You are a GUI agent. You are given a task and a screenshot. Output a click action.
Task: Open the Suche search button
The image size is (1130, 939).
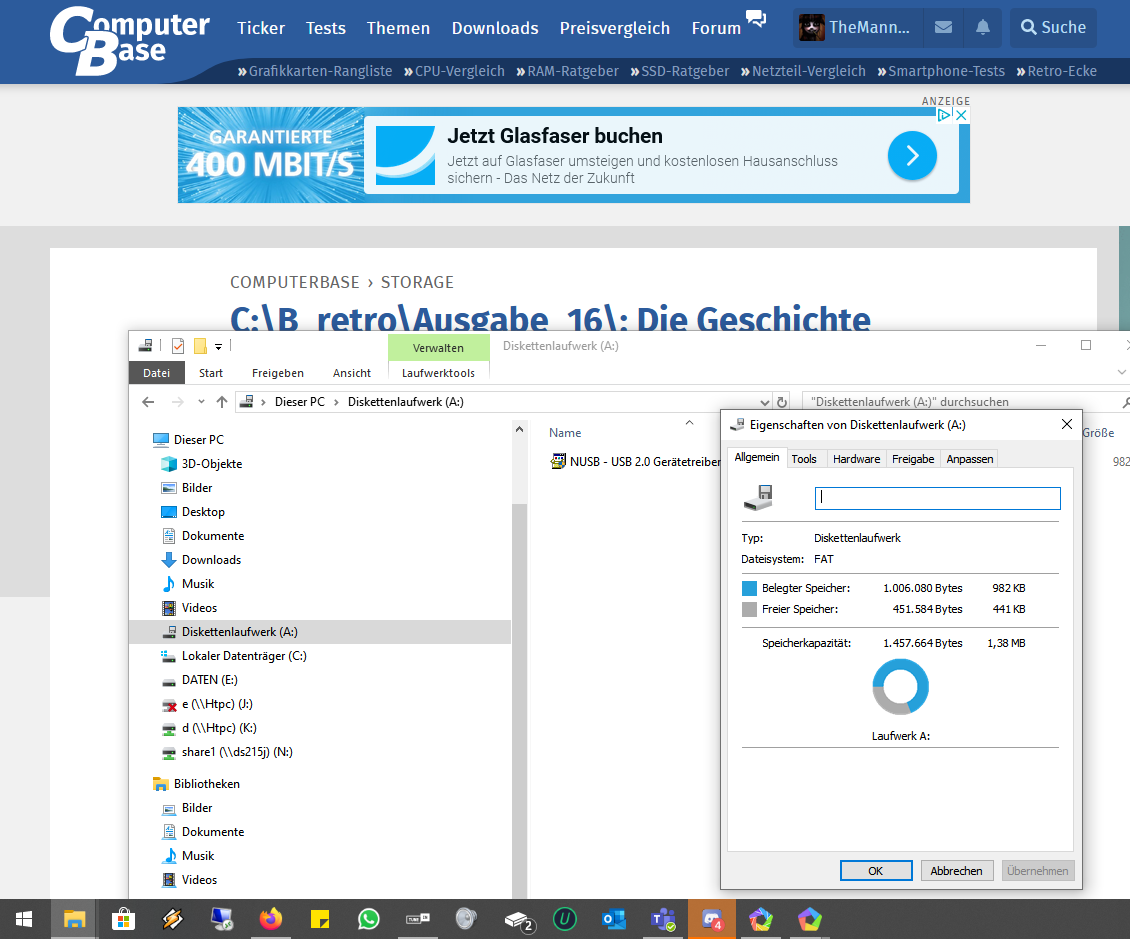(x=1053, y=27)
